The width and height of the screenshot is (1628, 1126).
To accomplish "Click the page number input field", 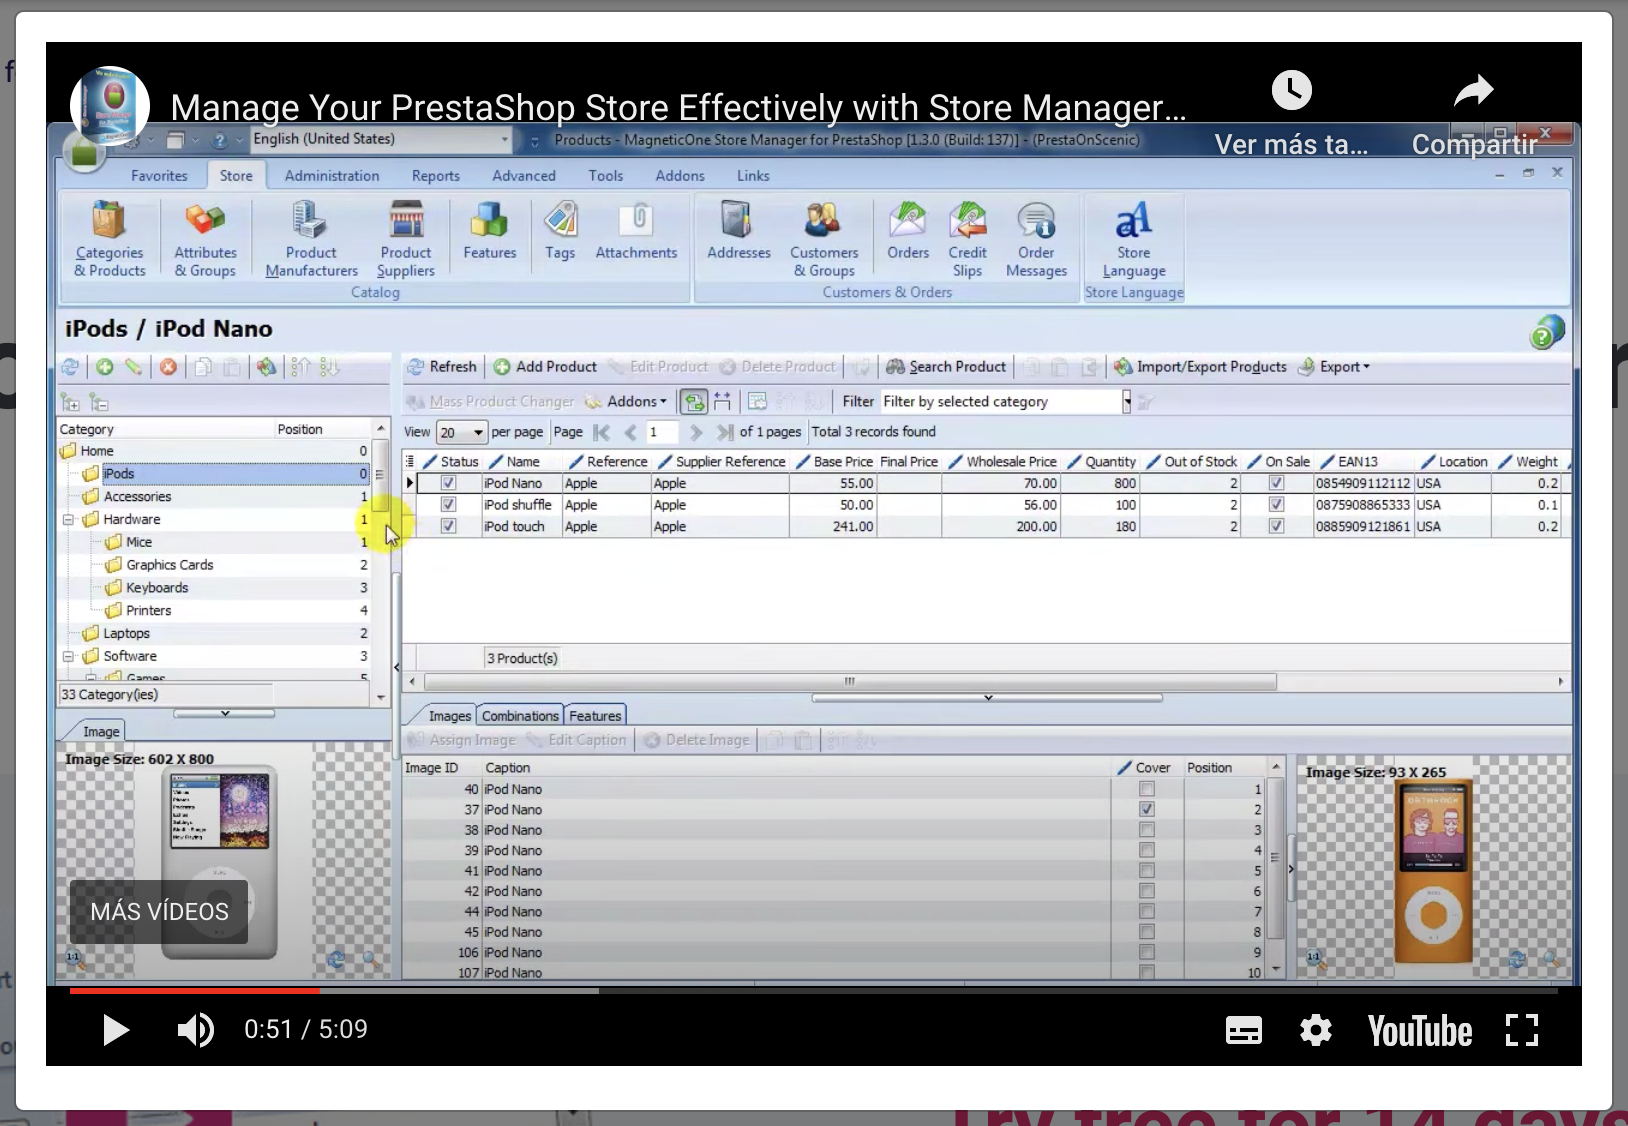I will [660, 432].
